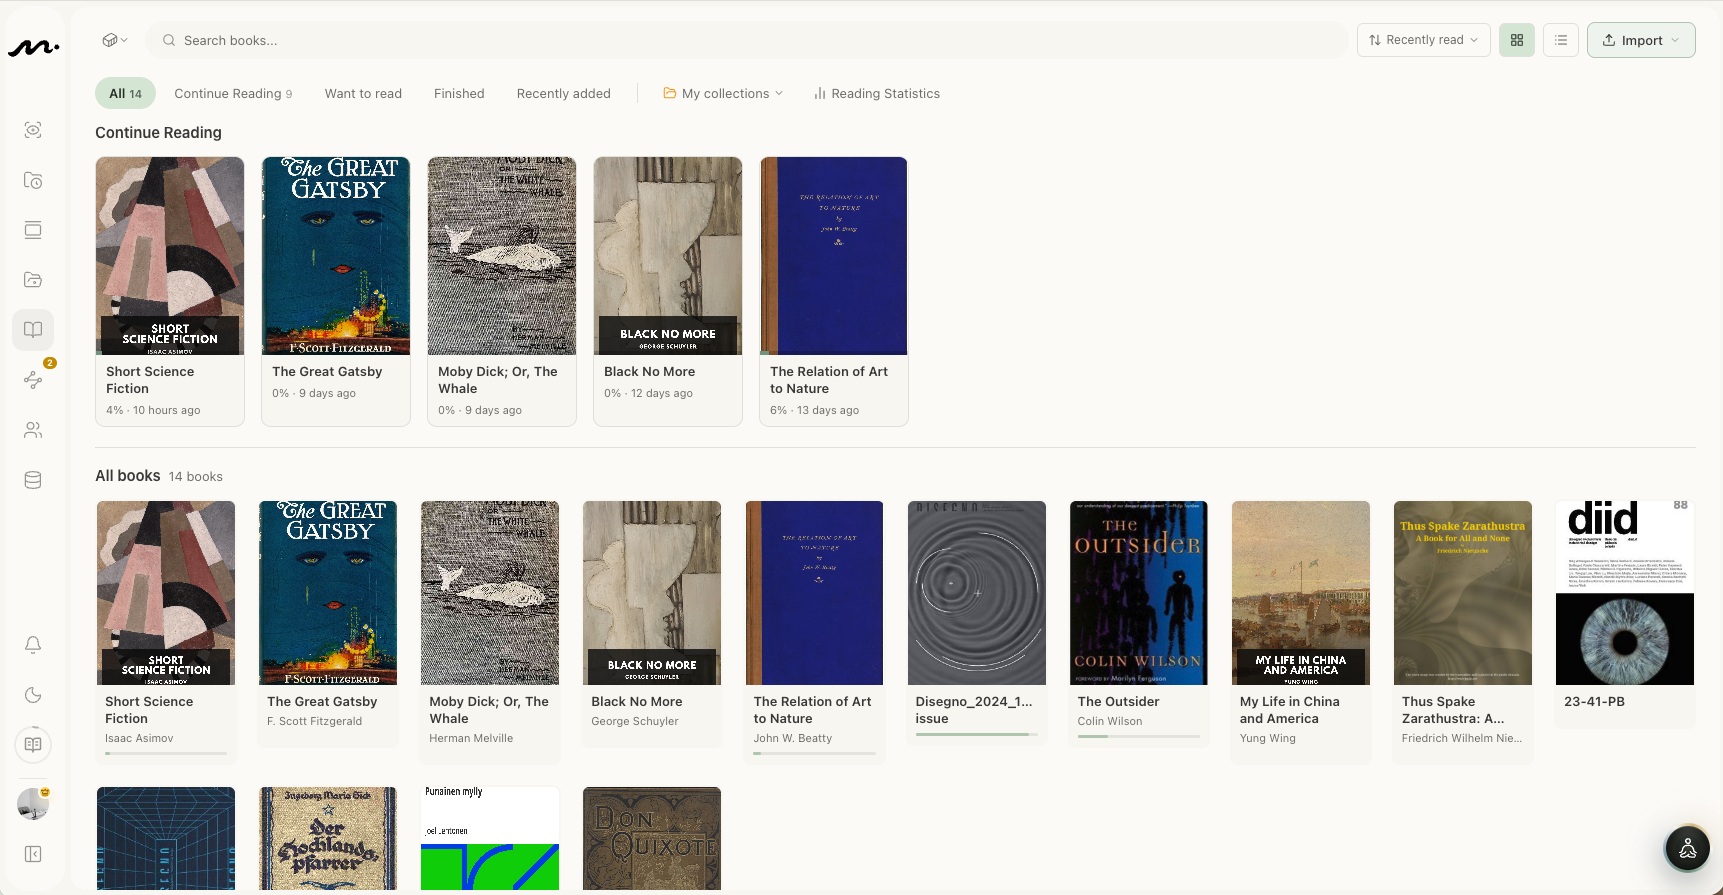The height and width of the screenshot is (895, 1723).
Task: Click the 23-41-PB title text
Action: [1594, 702]
